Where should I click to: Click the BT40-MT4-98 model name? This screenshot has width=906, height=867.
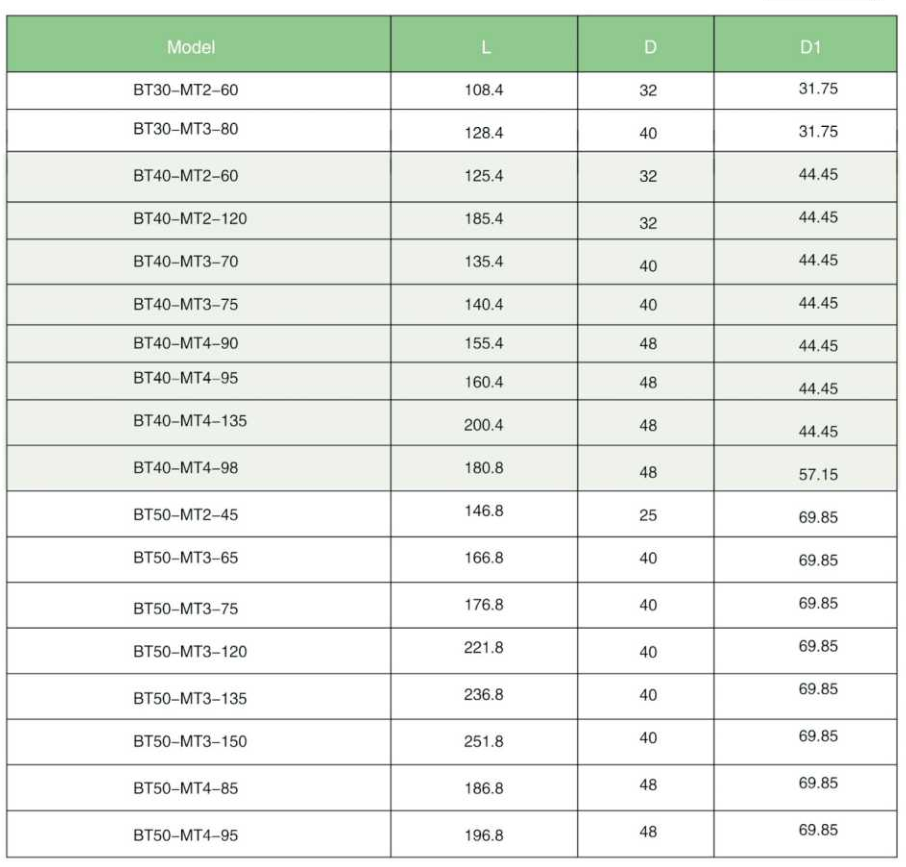(x=186, y=468)
